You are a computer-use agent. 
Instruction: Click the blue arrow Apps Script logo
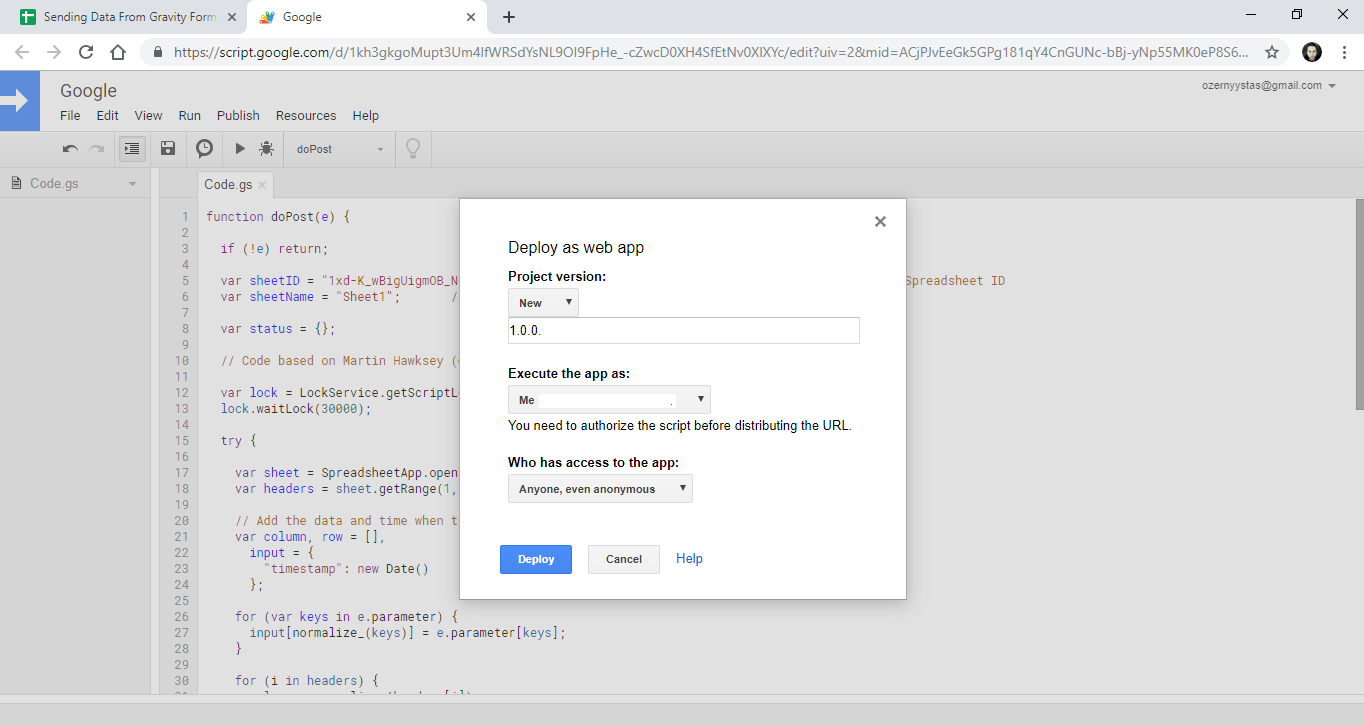(20, 101)
